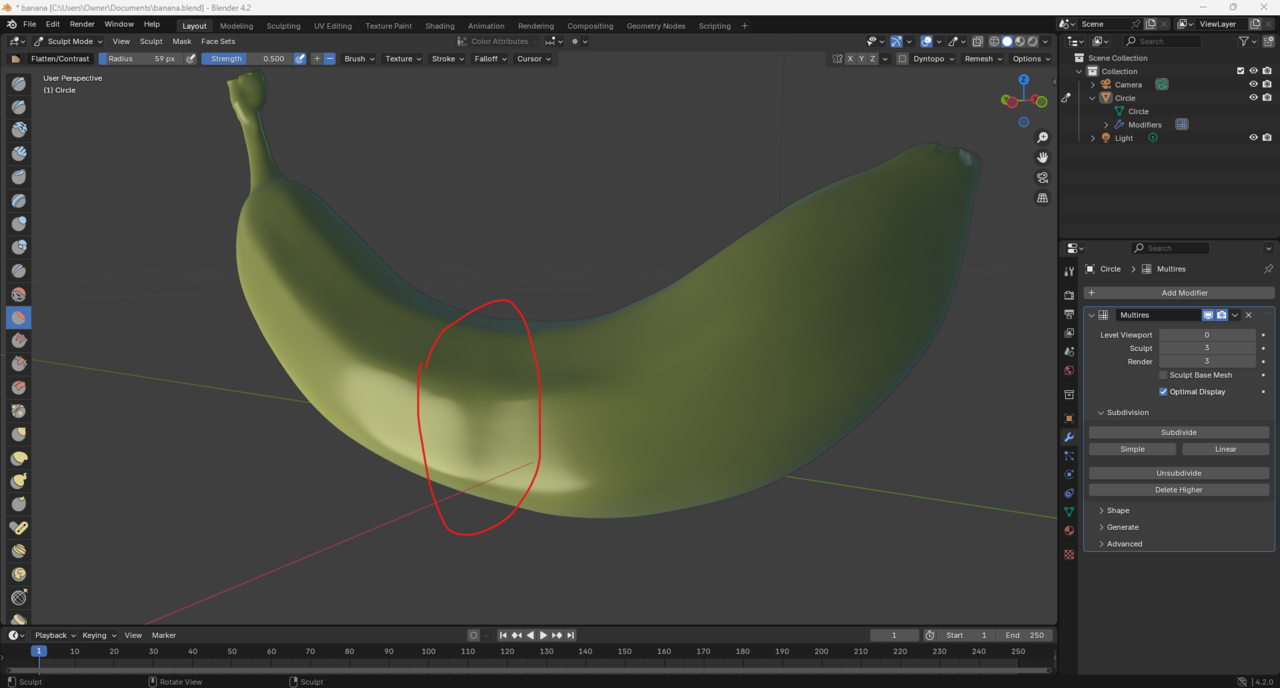The width and height of the screenshot is (1280, 688).
Task: Switch to material preview shading
Action: pyautogui.click(x=1020, y=41)
